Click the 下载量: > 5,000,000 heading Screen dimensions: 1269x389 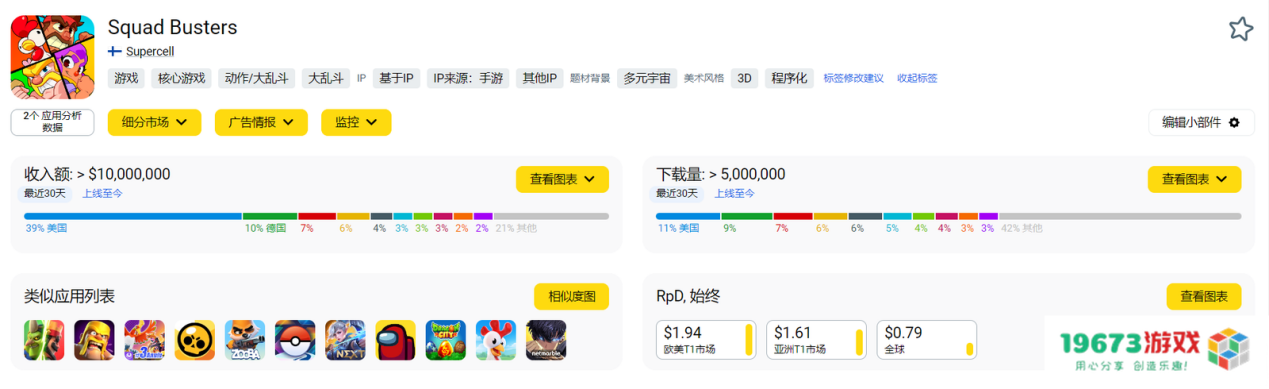[720, 174]
